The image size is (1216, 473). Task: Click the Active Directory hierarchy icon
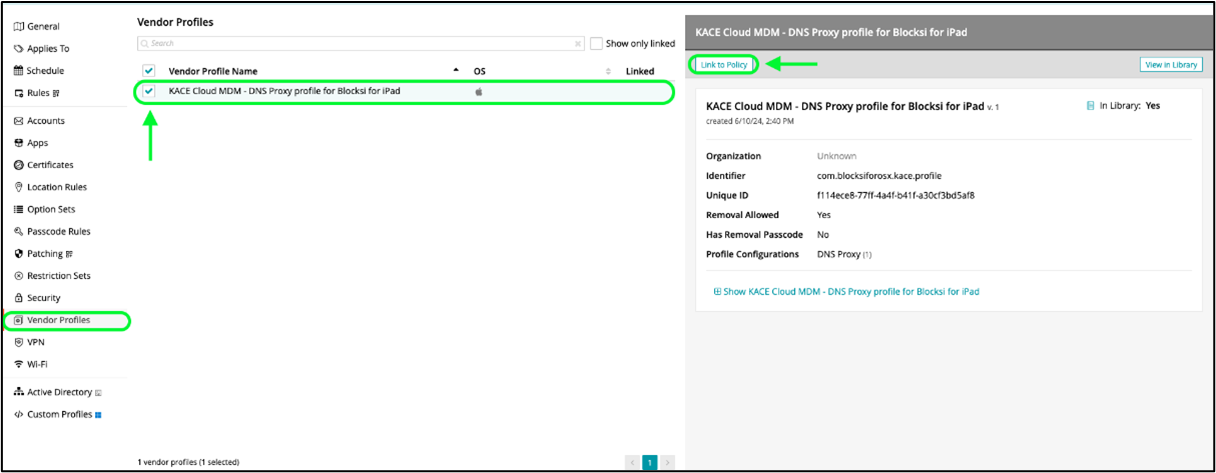pyautogui.click(x=19, y=392)
